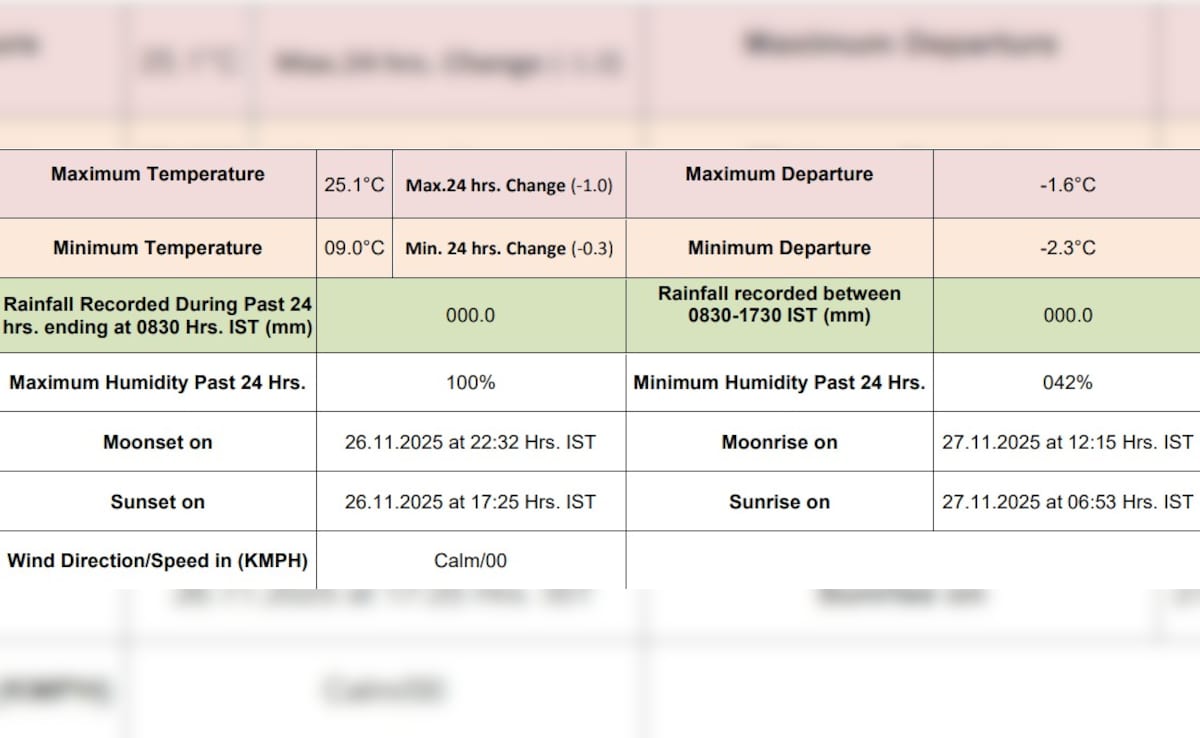Click the -1.6°C departure value
1200x738 pixels.
(1067, 184)
